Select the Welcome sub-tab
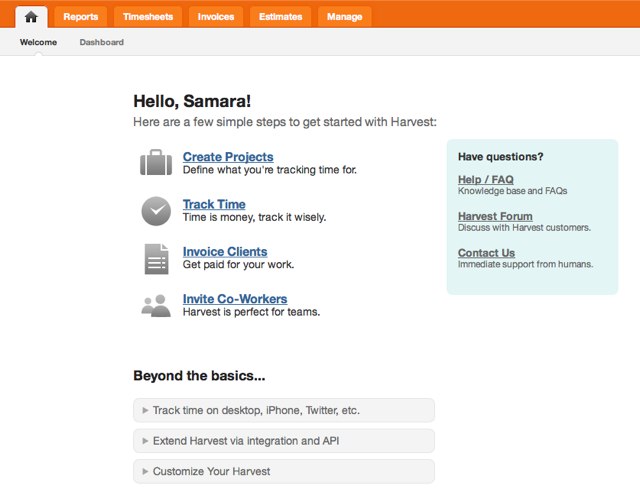This screenshot has width=640, height=502. pyautogui.click(x=38, y=42)
